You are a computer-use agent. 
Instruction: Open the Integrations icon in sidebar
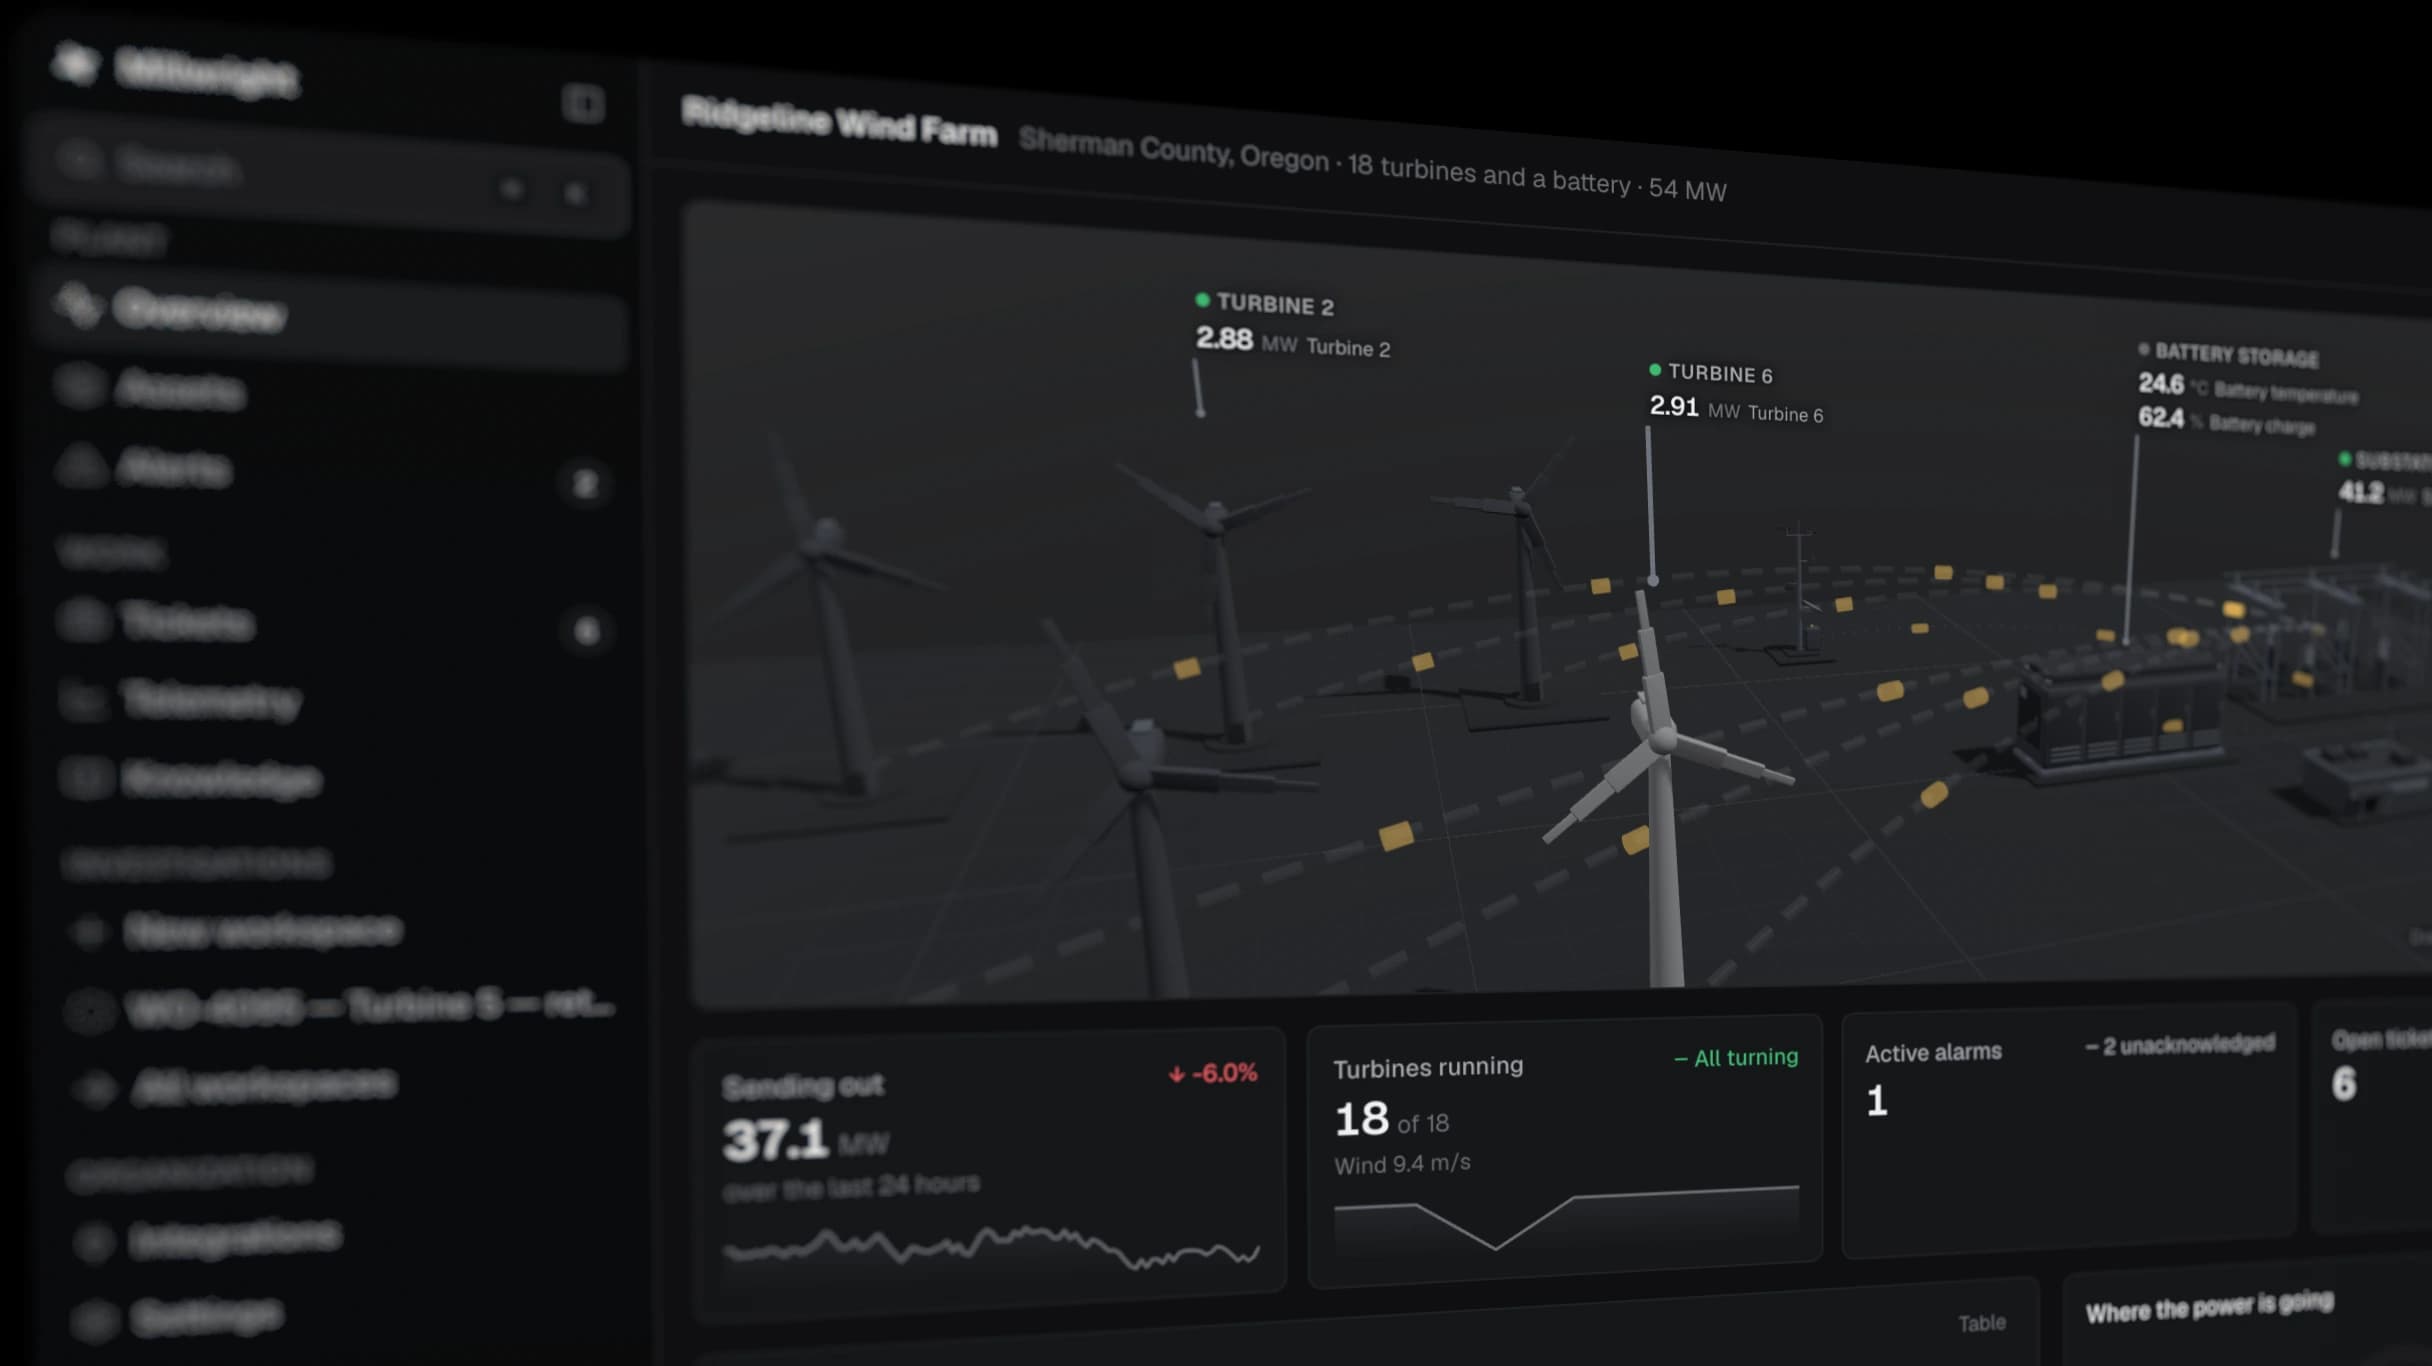93,1241
